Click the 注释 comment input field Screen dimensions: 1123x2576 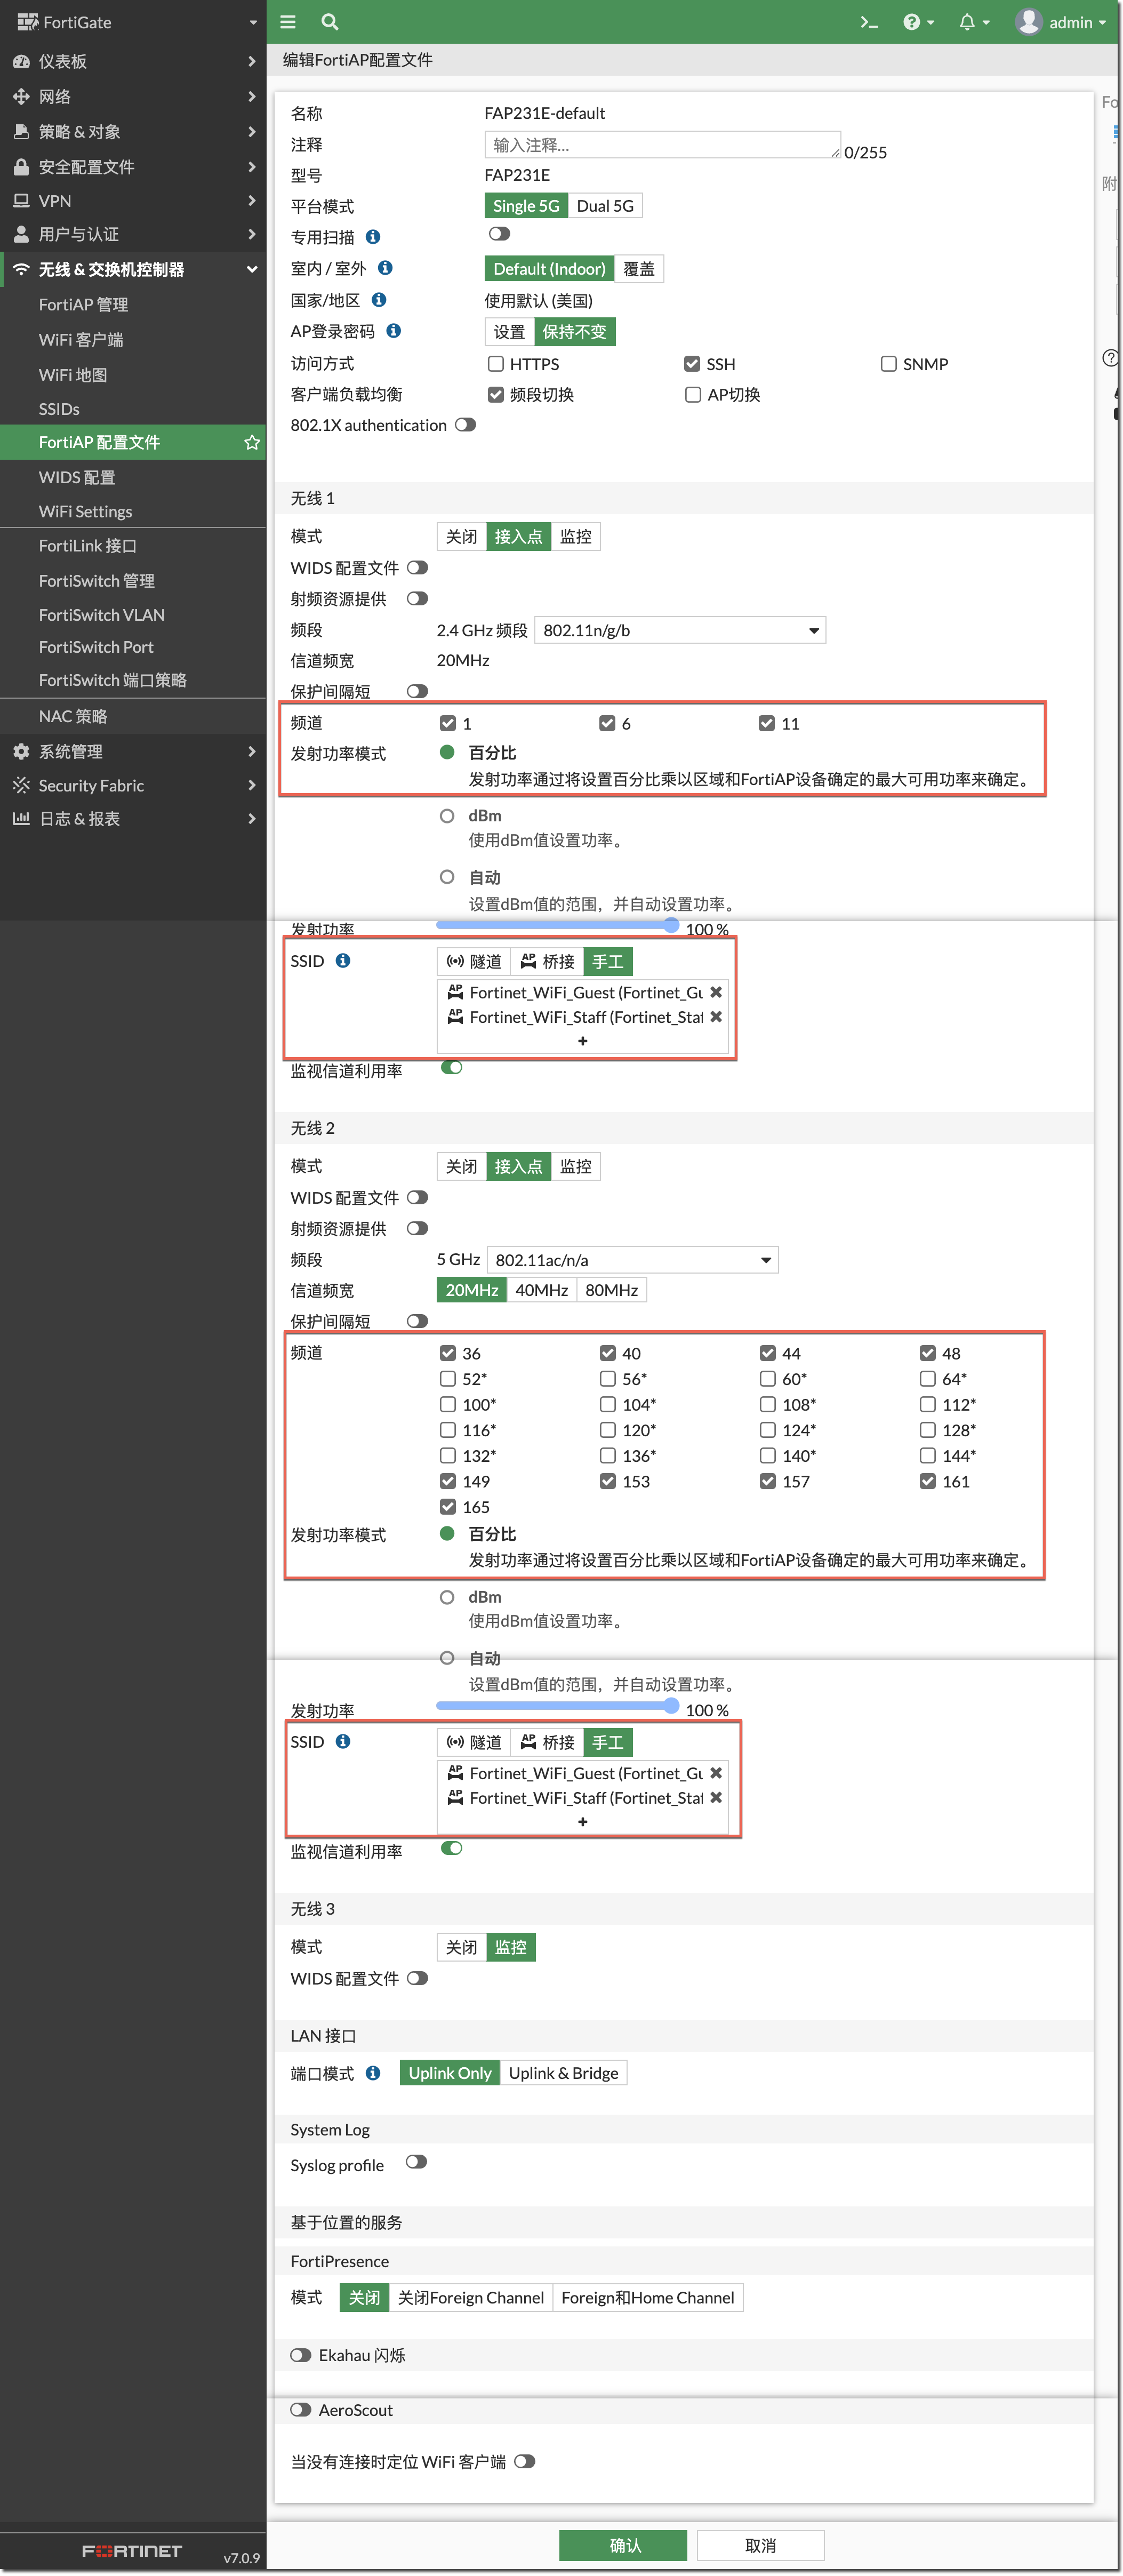pos(661,145)
